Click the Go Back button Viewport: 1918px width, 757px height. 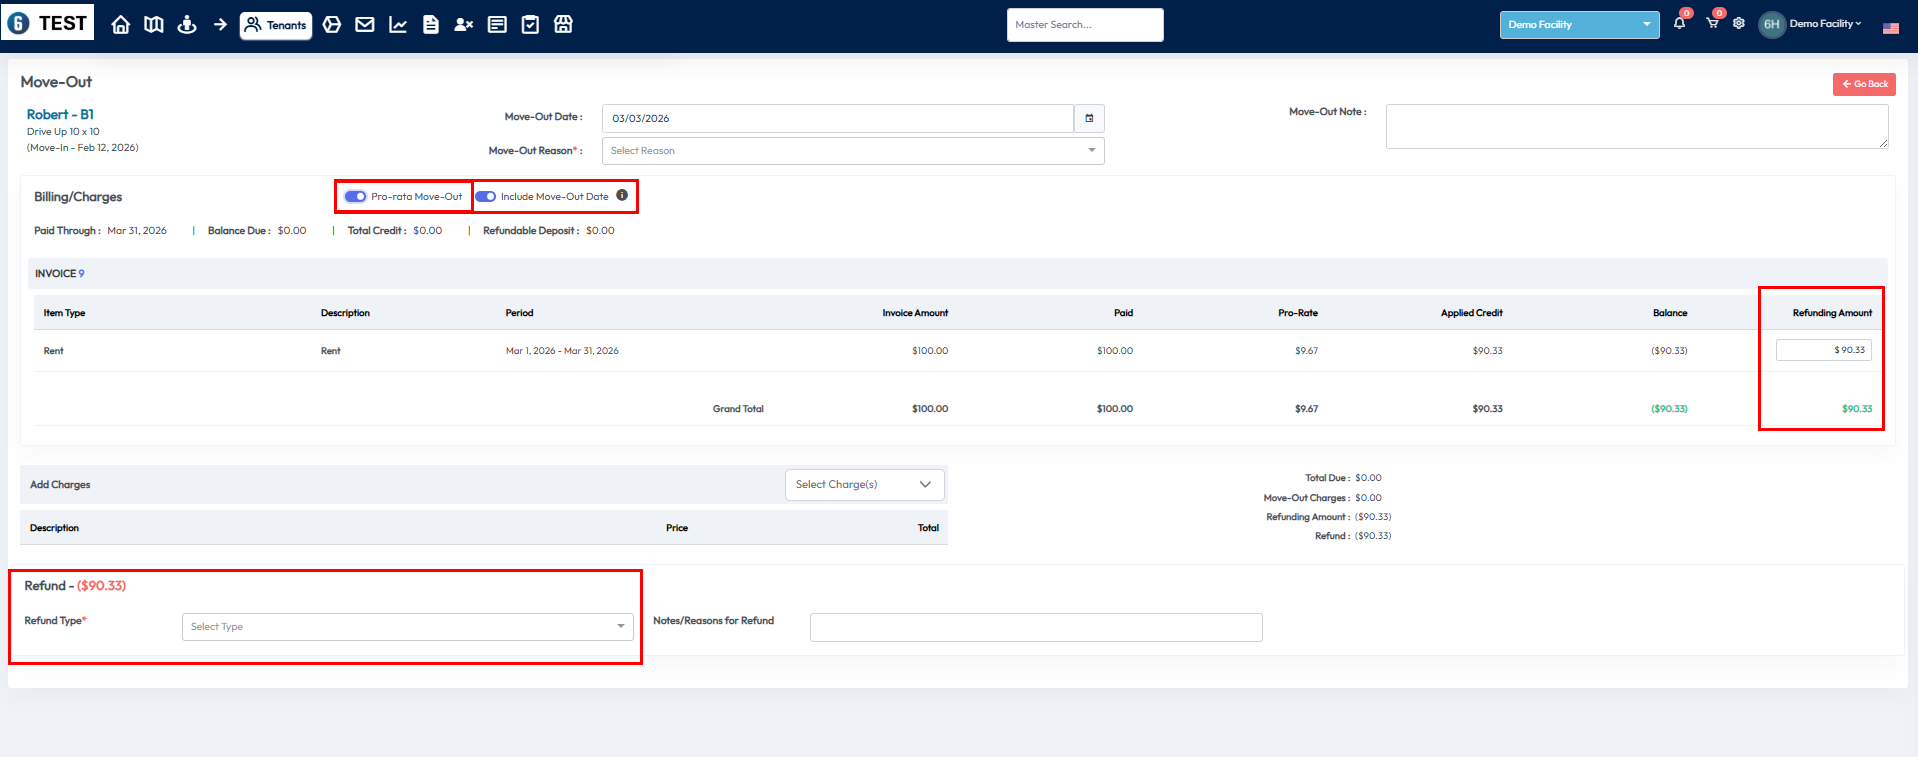pyautogui.click(x=1864, y=84)
